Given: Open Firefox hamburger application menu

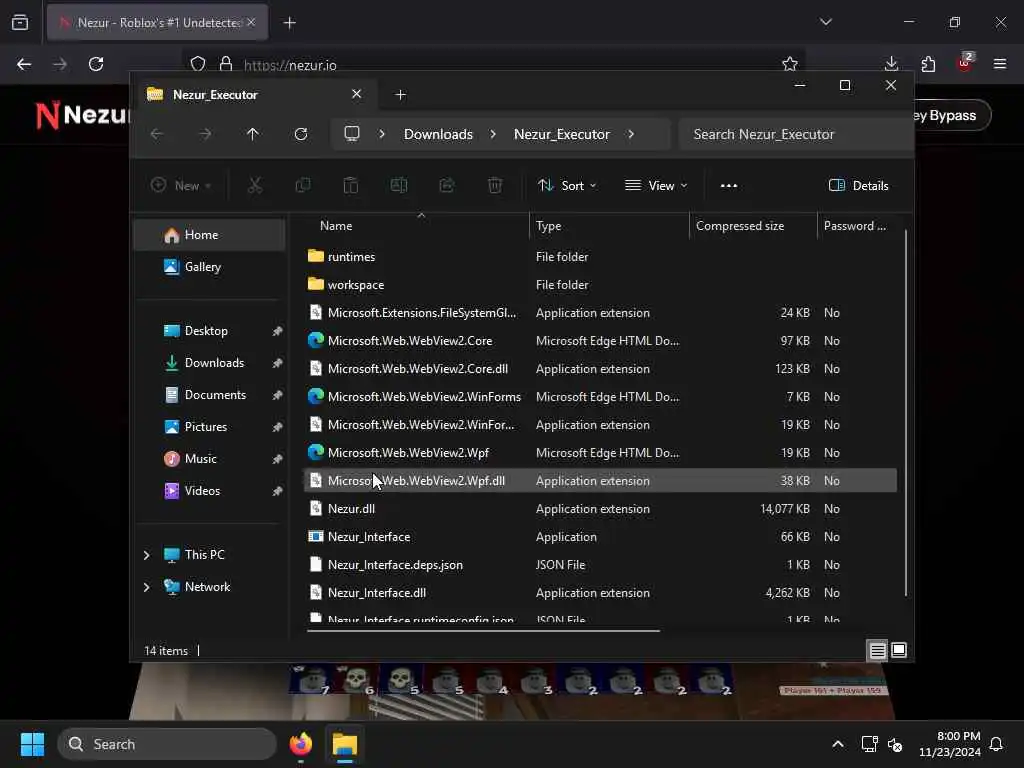Looking at the screenshot, I should [x=1000, y=64].
